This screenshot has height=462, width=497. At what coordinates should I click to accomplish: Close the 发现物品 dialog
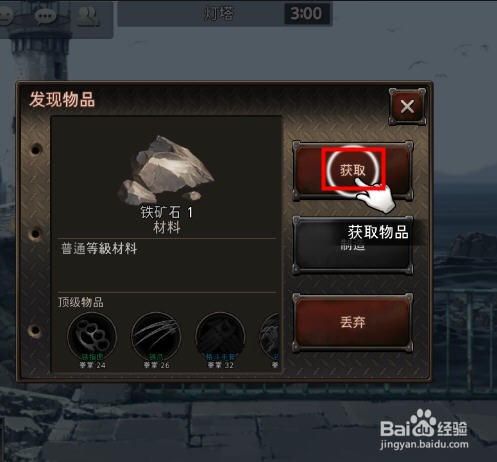(407, 107)
